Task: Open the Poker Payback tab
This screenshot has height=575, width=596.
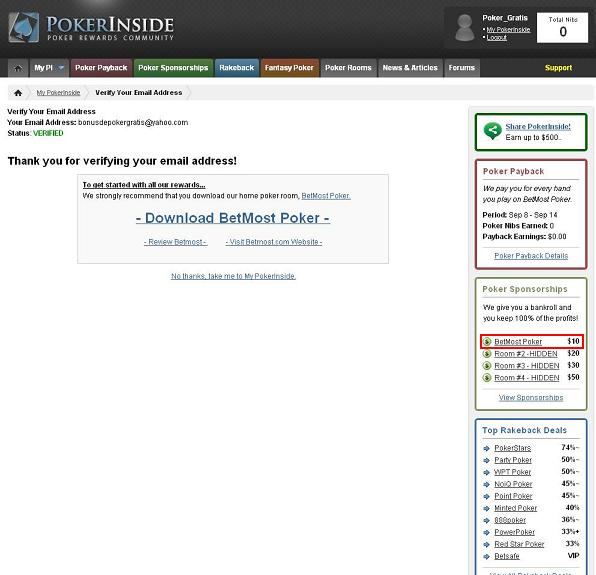Action: [101, 68]
